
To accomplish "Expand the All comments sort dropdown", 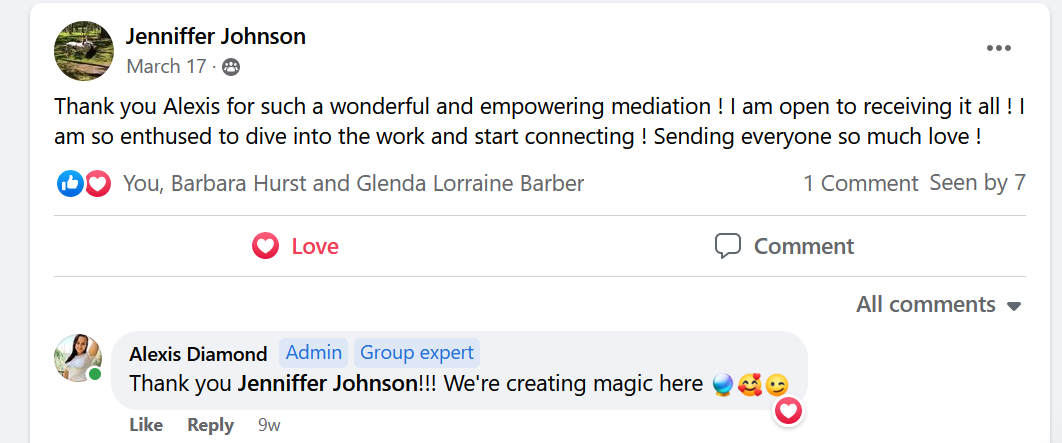I will click(937, 304).
